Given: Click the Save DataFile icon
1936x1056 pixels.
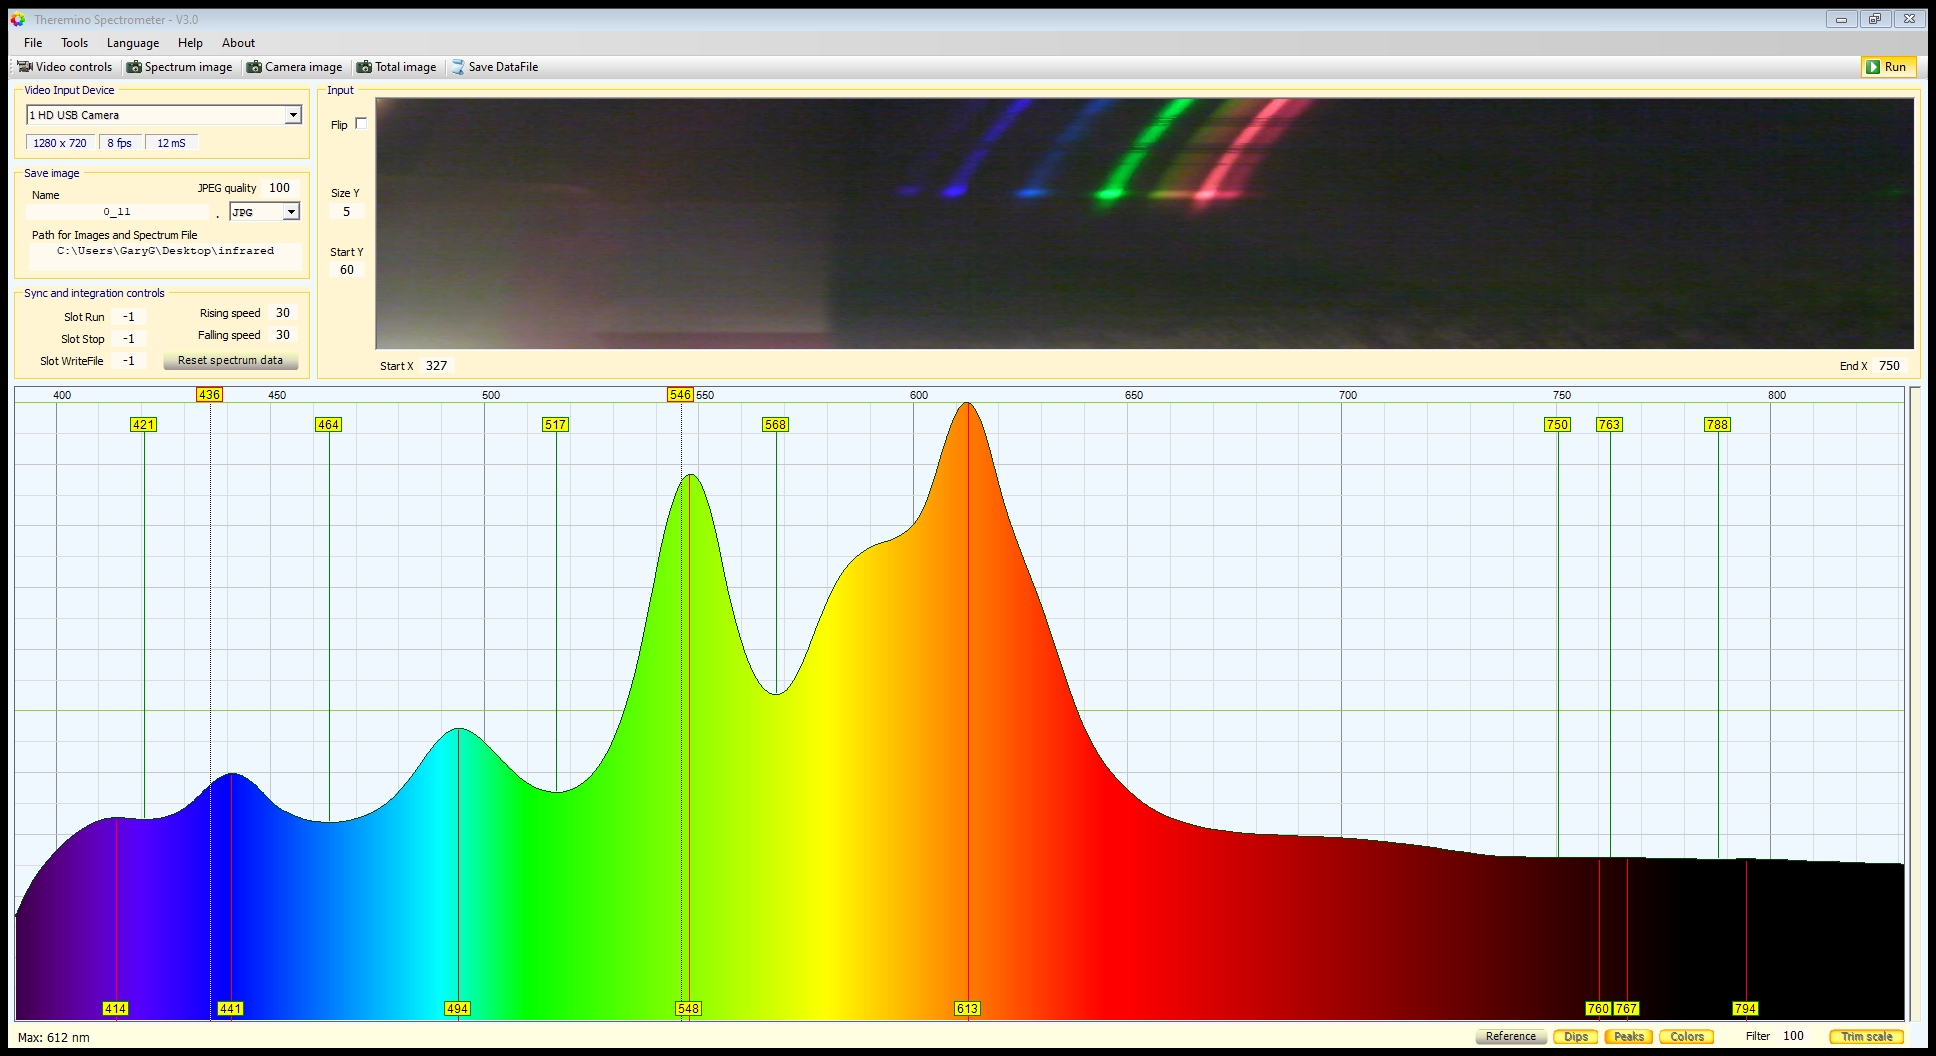Looking at the screenshot, I should (458, 67).
